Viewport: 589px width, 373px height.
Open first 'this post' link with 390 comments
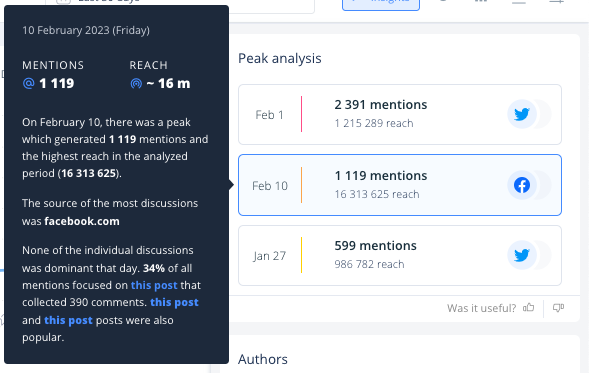(154, 285)
